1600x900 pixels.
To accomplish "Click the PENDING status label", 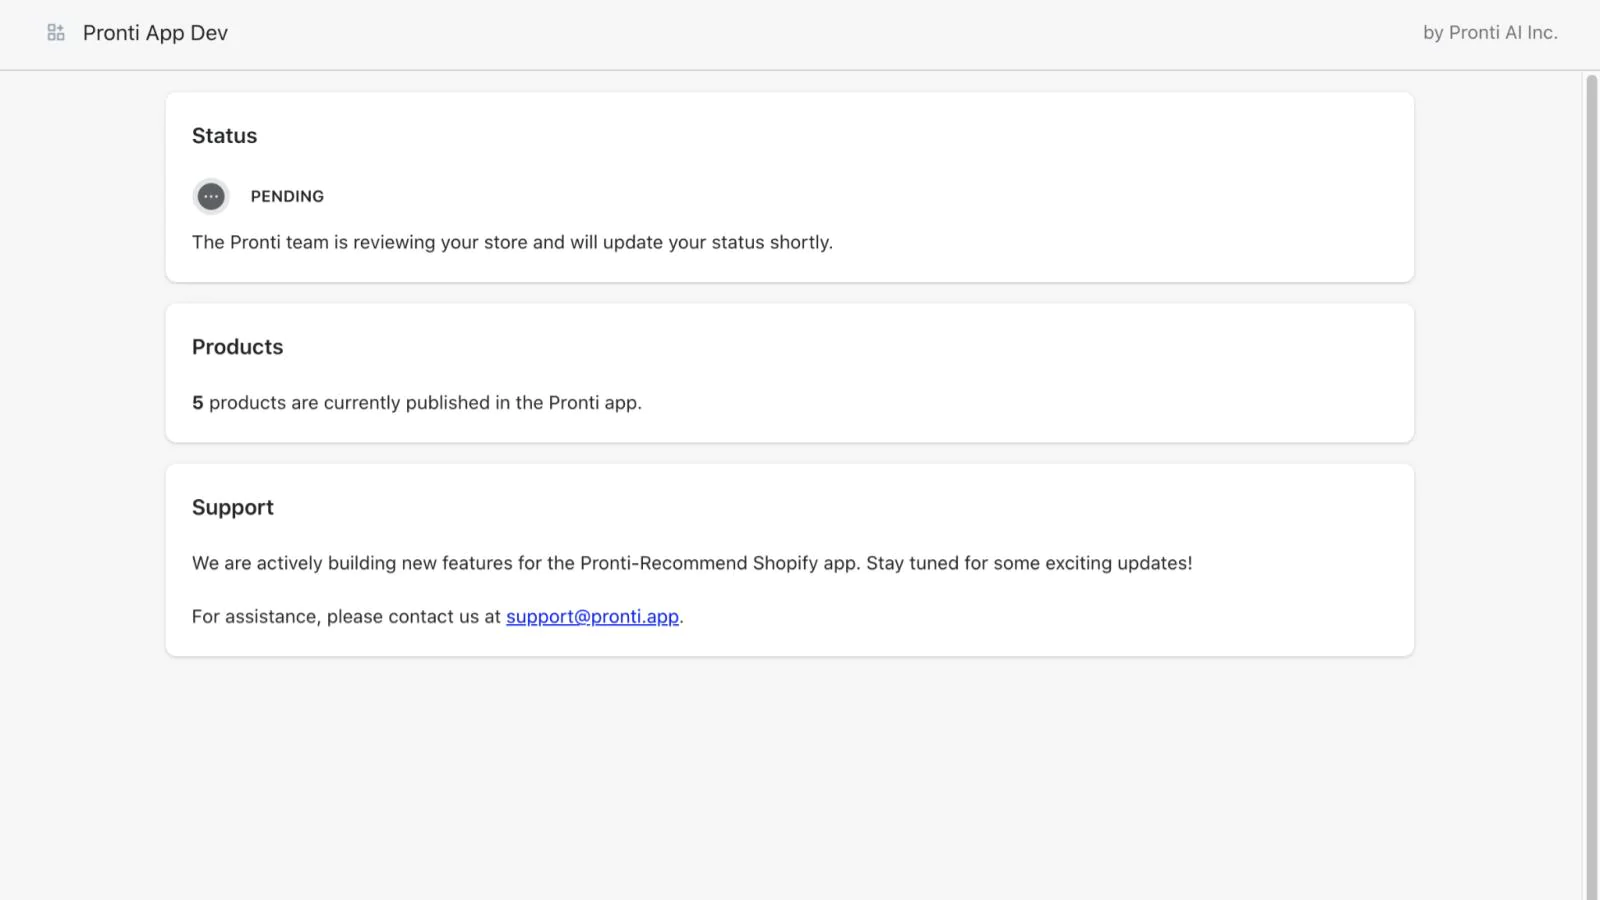I will [x=287, y=197].
